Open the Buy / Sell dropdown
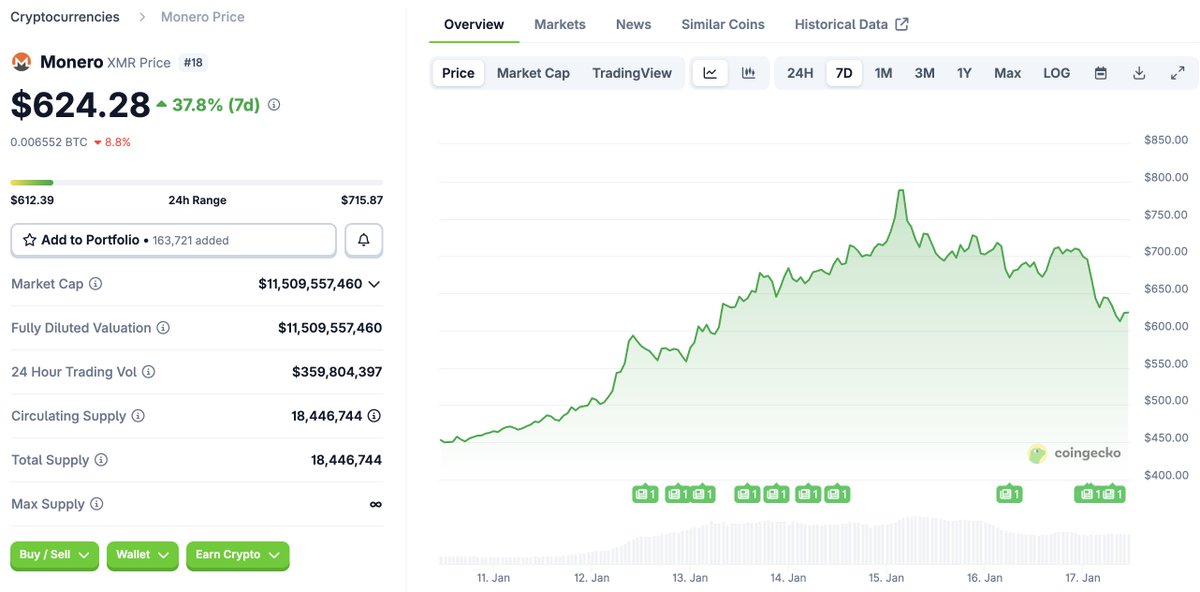 pyautogui.click(x=55, y=555)
